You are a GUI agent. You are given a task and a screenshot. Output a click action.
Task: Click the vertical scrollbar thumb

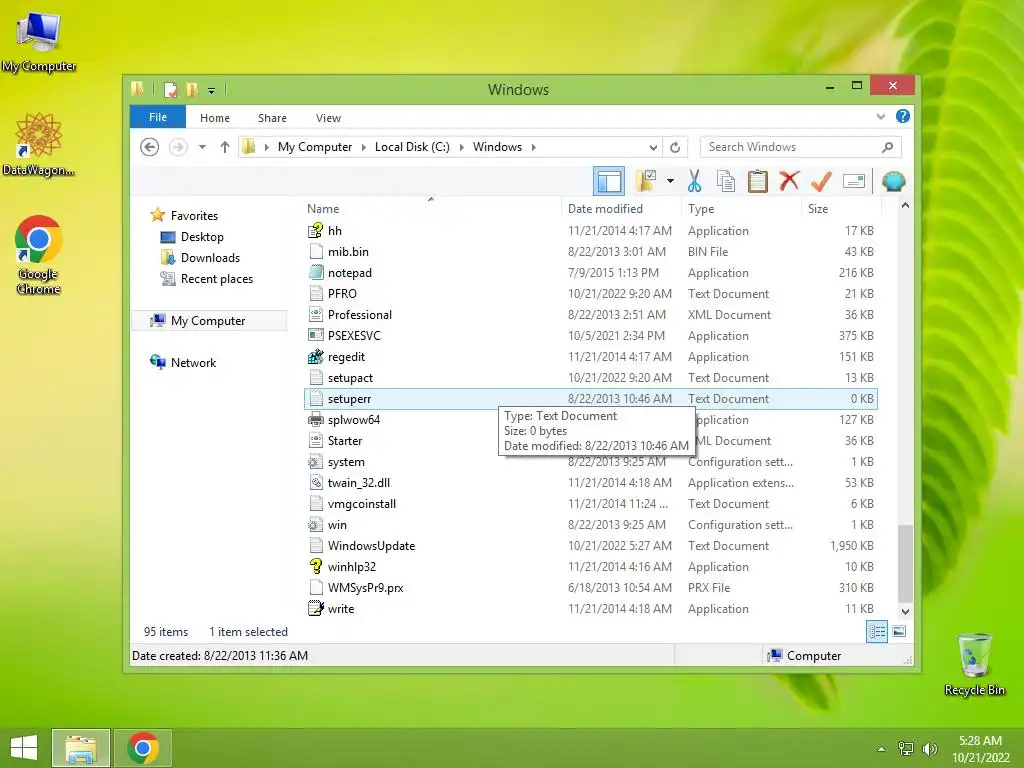click(x=905, y=562)
